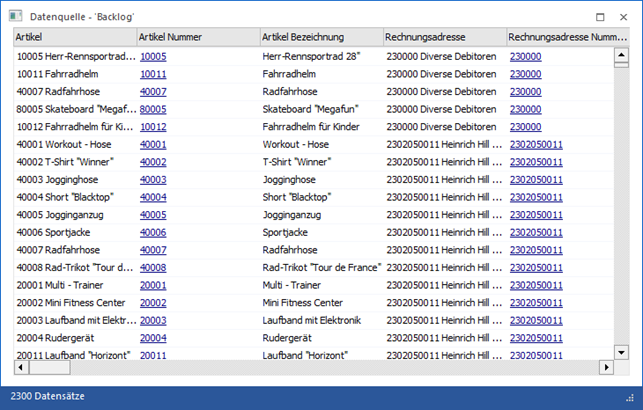Open article link 40004 for Short "Blacktop"
This screenshot has height=410, width=643.
153,197
